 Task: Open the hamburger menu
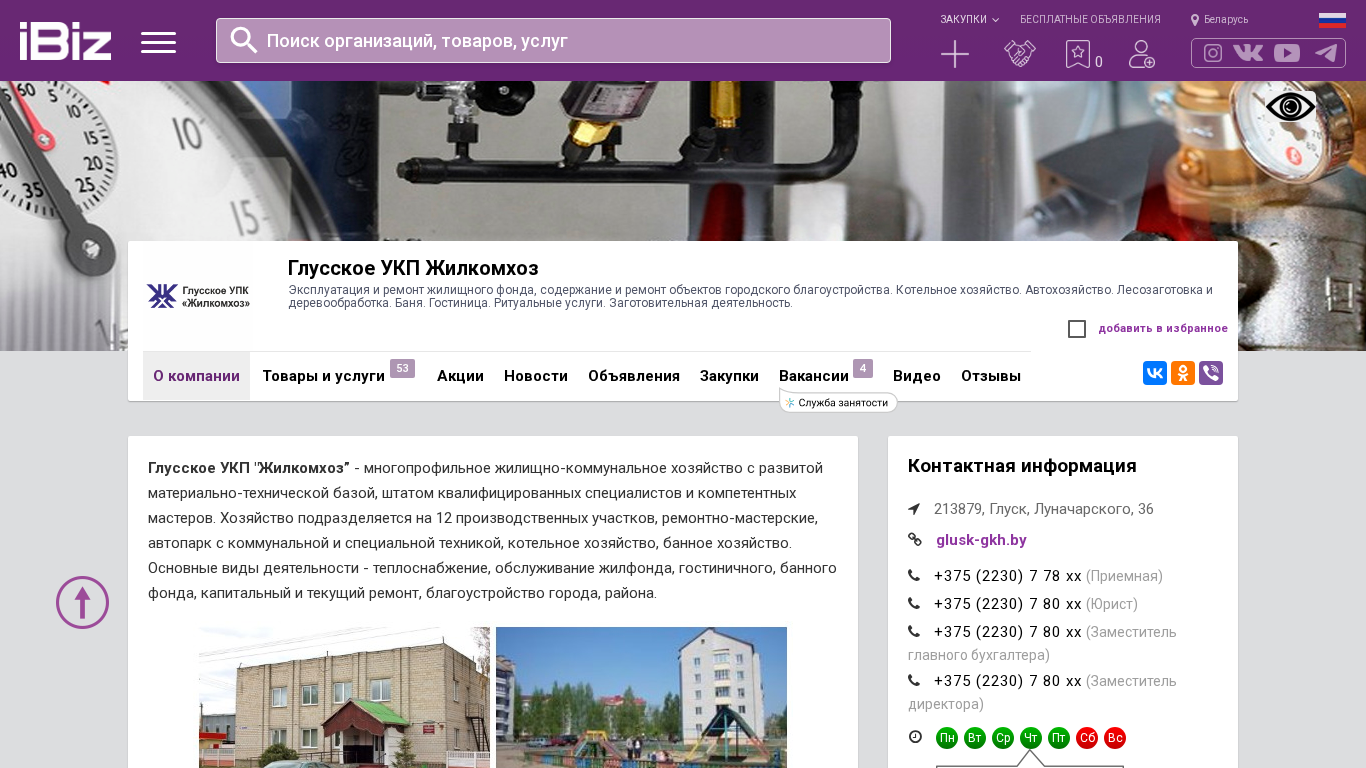[158, 42]
